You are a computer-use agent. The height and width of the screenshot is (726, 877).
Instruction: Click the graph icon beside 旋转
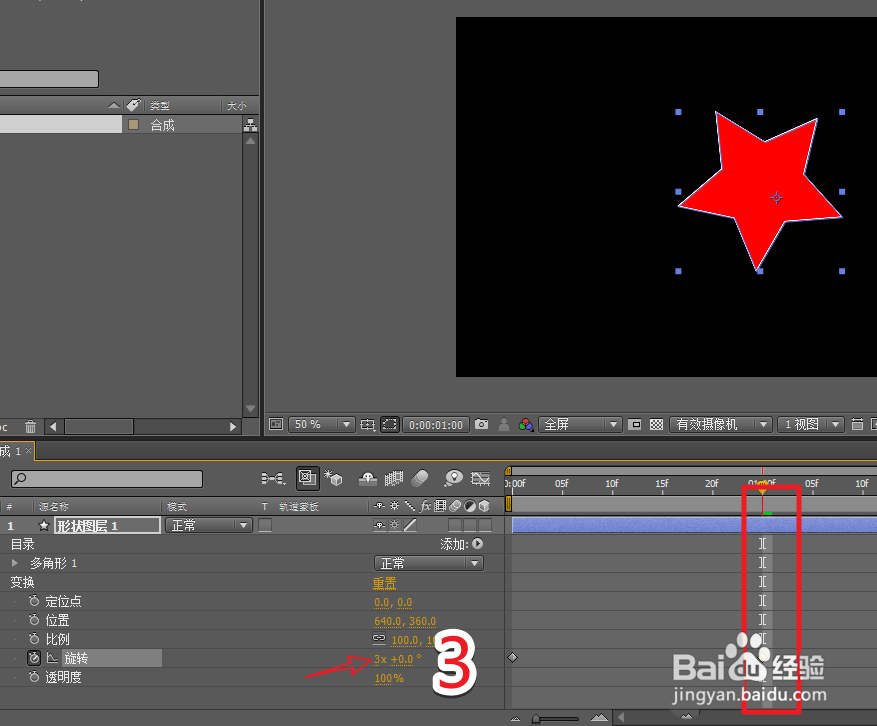click(52, 658)
